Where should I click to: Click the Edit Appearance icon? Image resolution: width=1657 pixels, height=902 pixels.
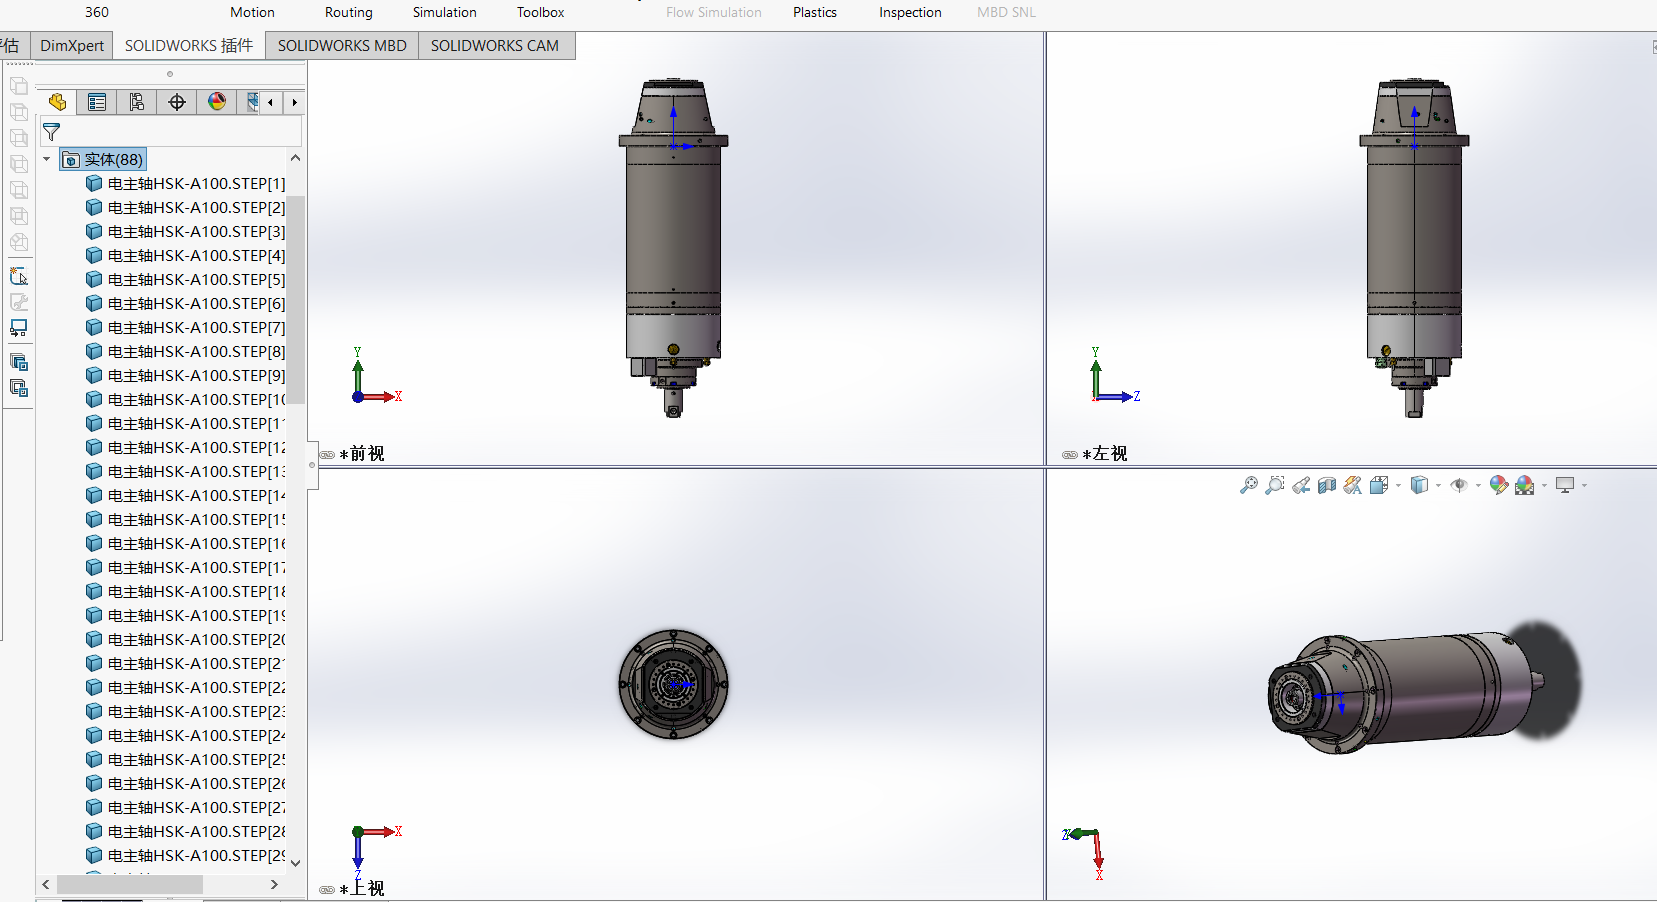1498,485
